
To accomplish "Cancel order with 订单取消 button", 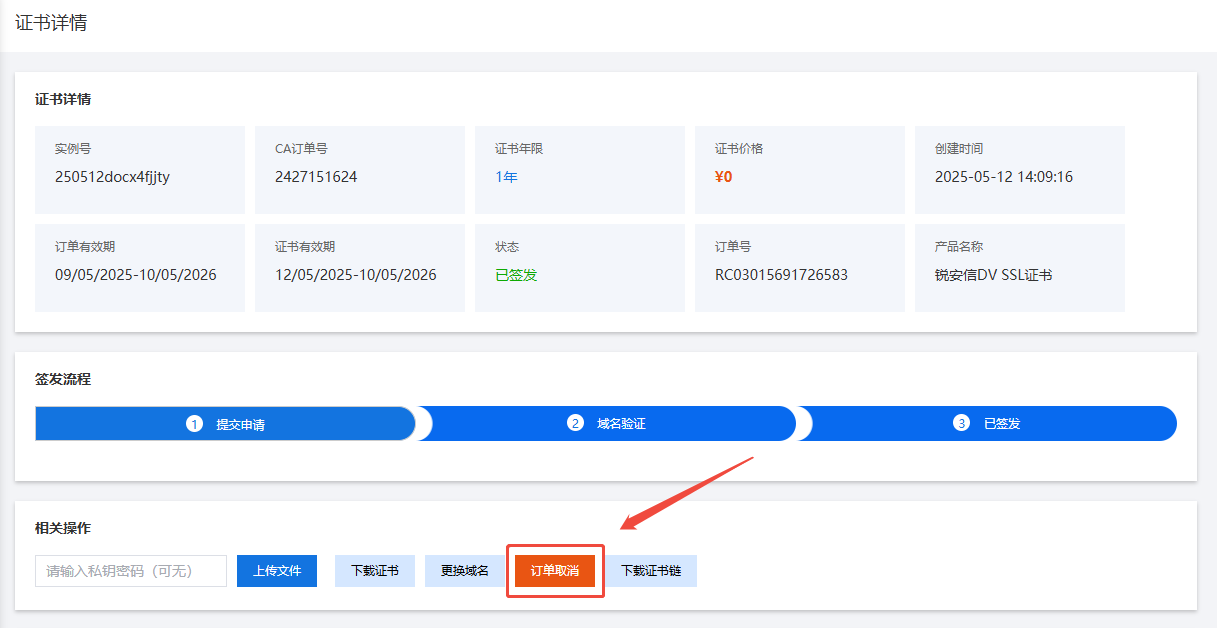I will 555,571.
